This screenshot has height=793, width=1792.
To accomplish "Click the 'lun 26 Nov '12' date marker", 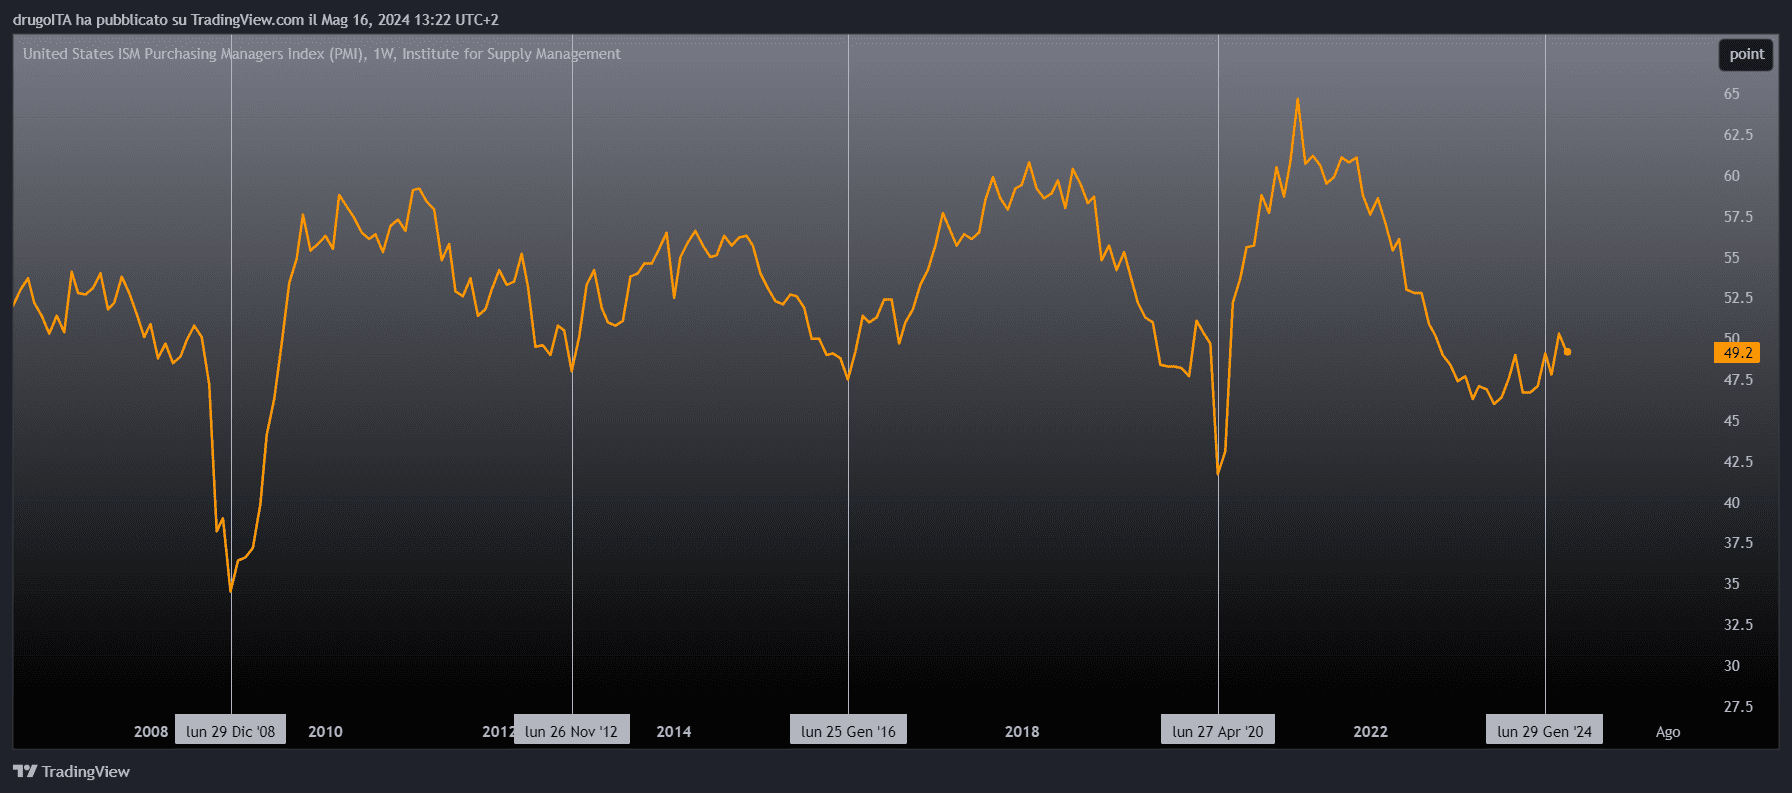I will [572, 731].
